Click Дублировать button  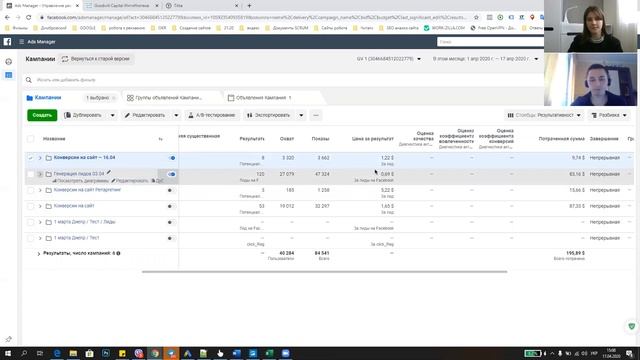pos(83,116)
